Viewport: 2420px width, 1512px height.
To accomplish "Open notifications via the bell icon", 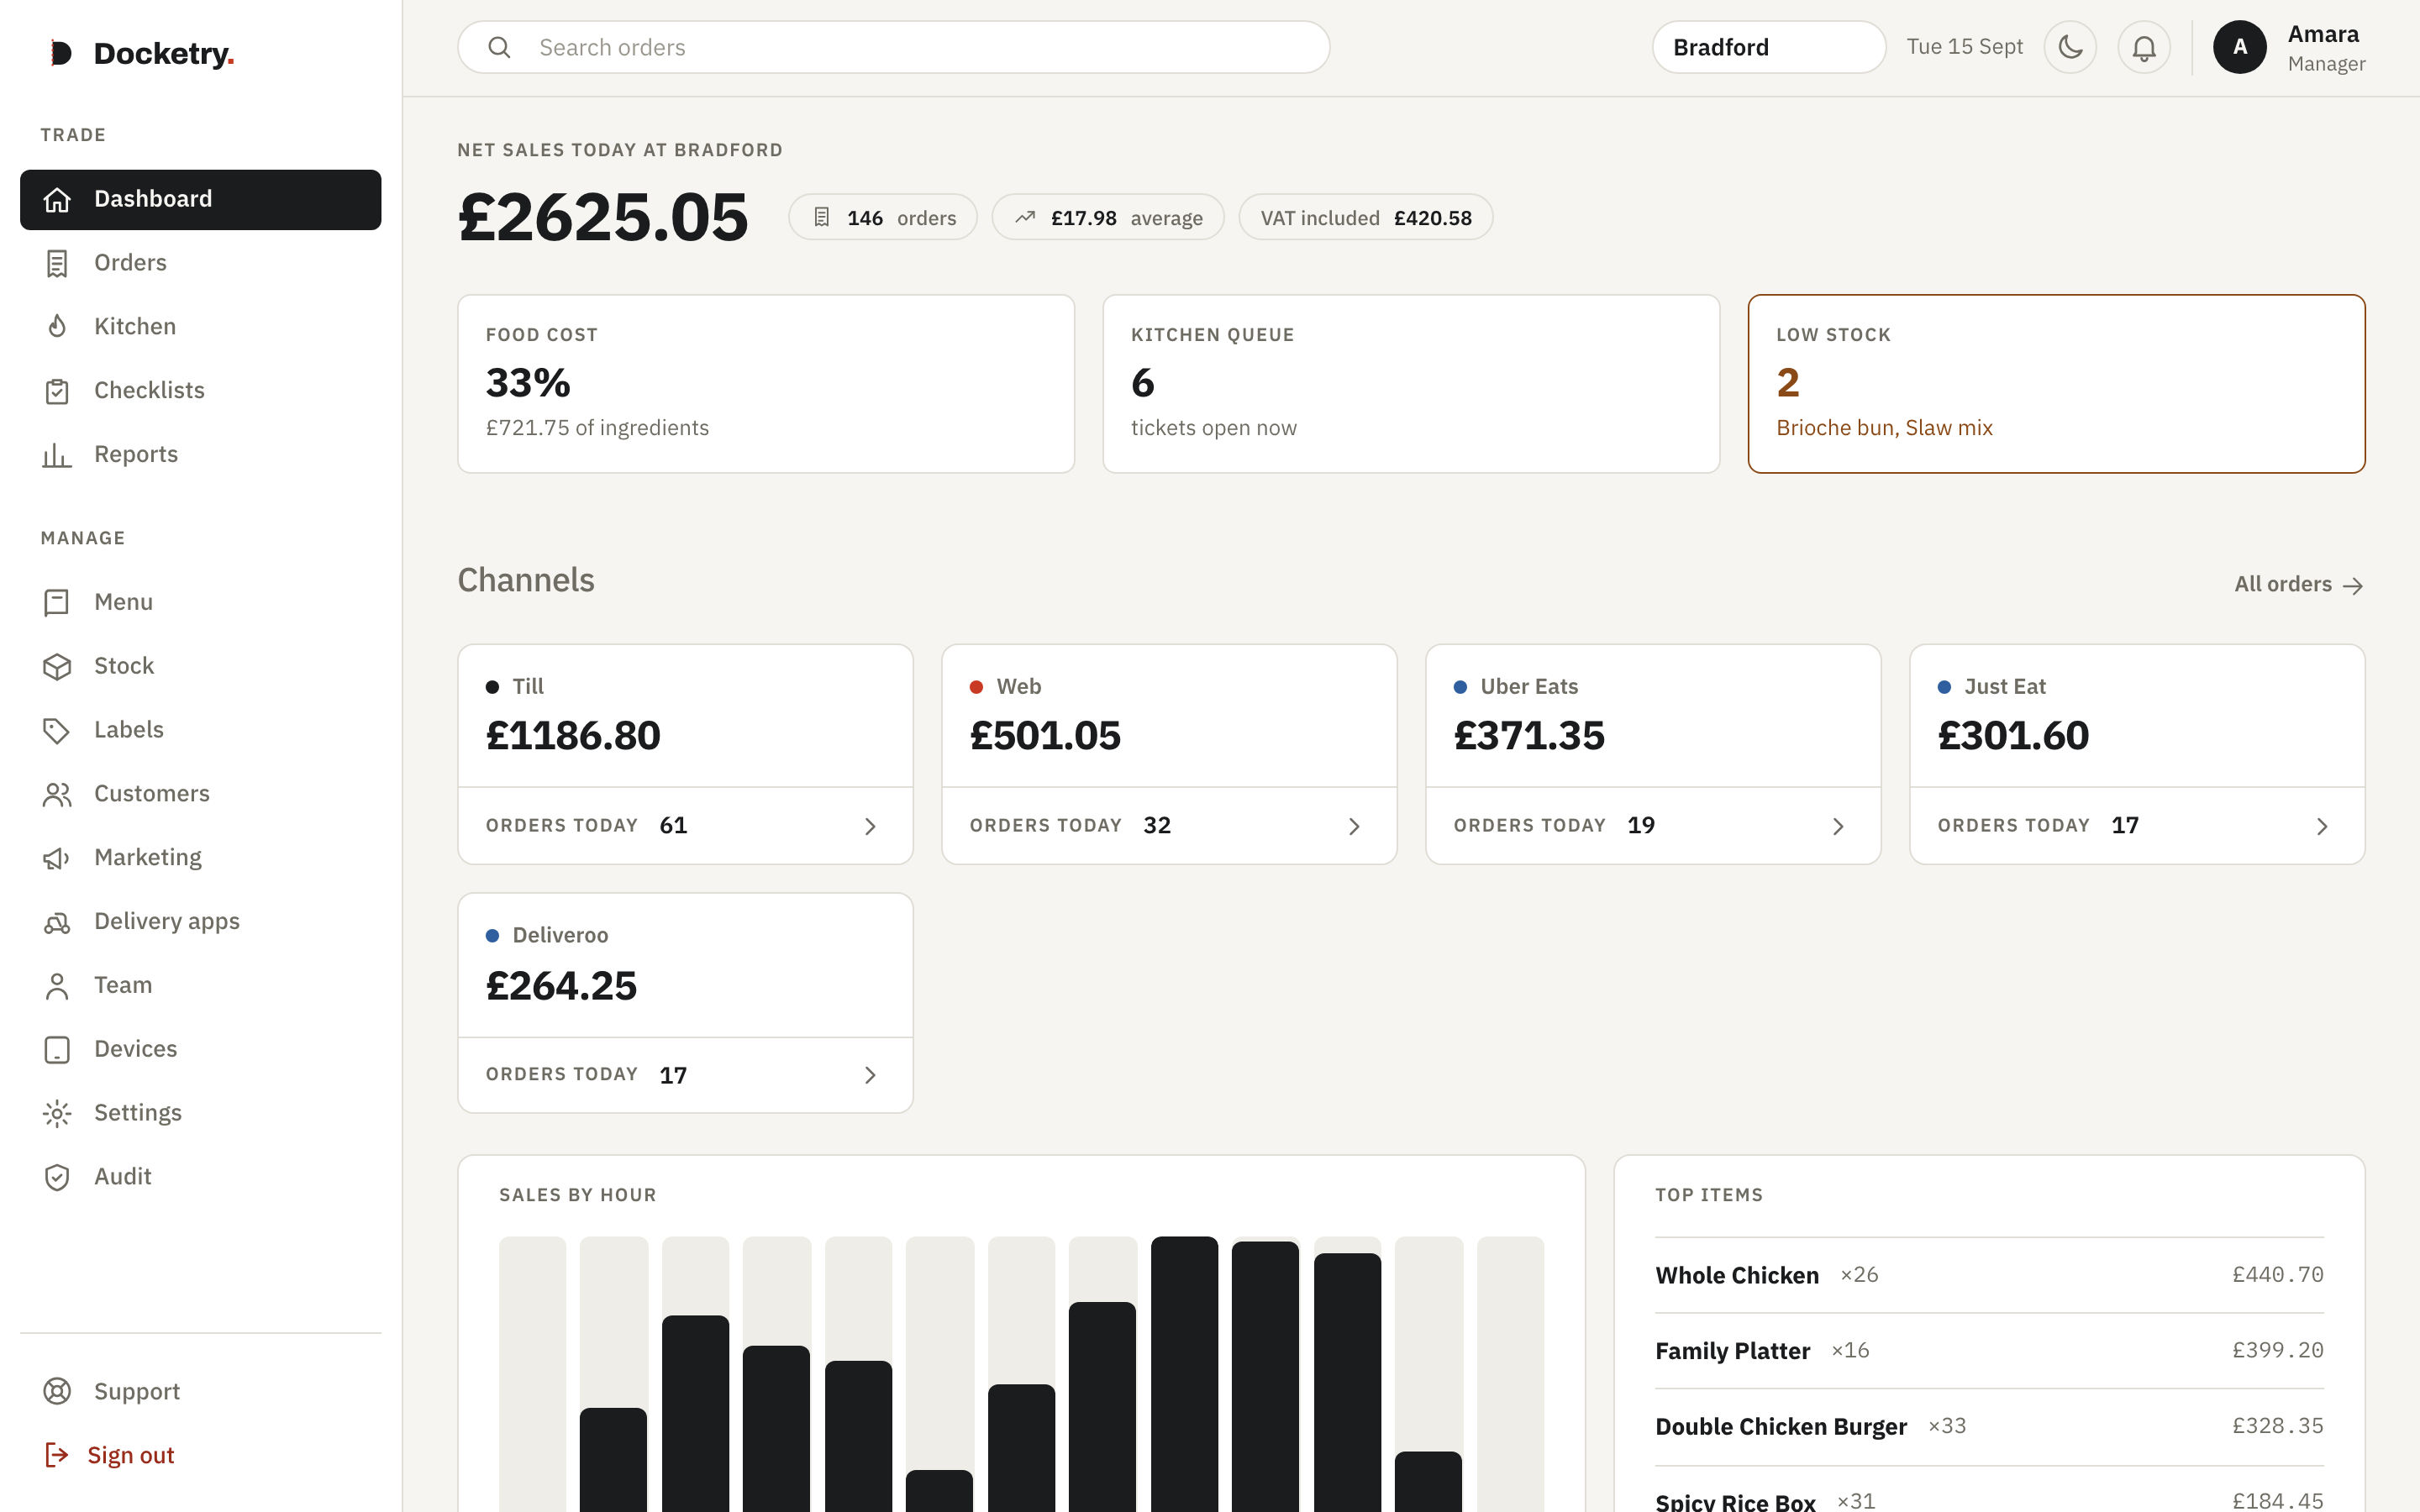I will pyautogui.click(x=2143, y=47).
